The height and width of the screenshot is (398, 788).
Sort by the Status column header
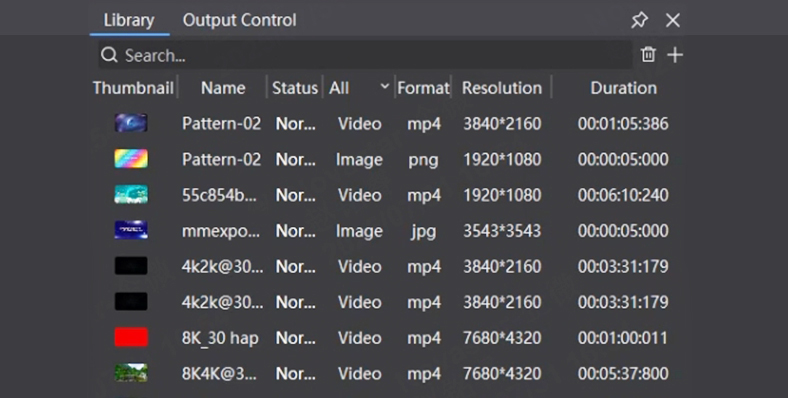[294, 88]
